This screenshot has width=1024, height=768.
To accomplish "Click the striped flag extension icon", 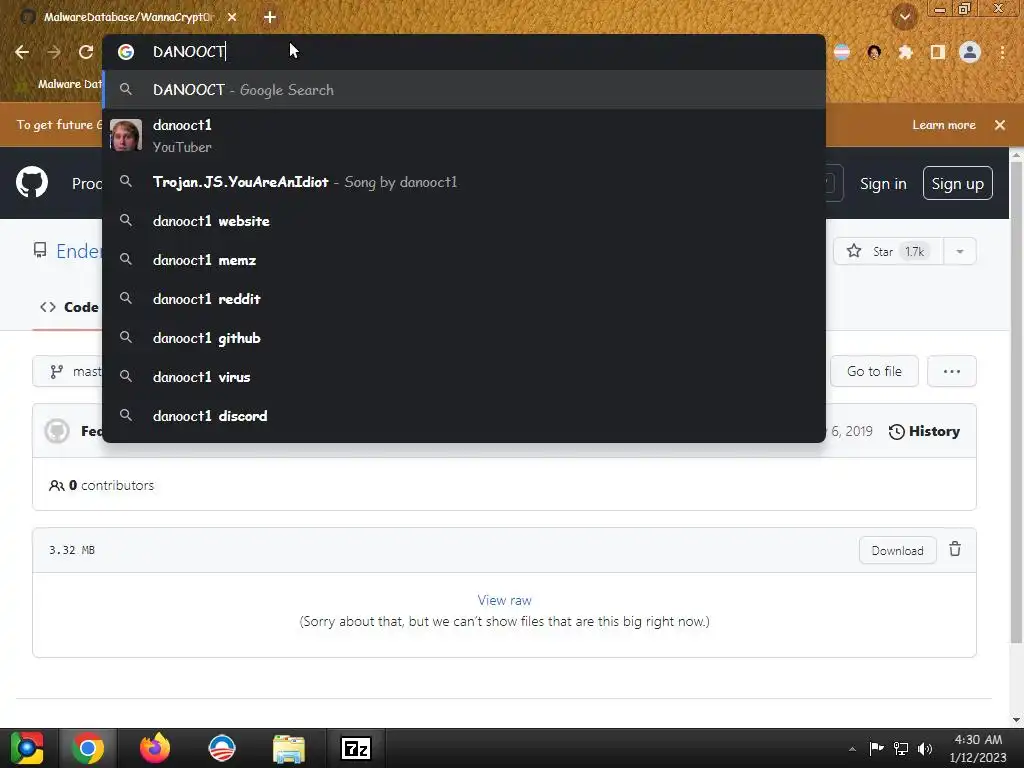I will [x=842, y=52].
